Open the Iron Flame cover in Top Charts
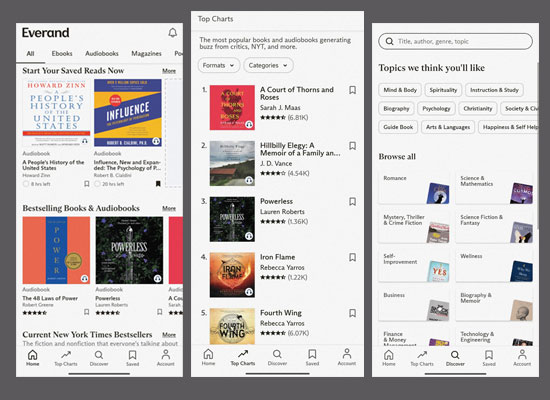Screen dimensions: 550x400 [x=232, y=275]
